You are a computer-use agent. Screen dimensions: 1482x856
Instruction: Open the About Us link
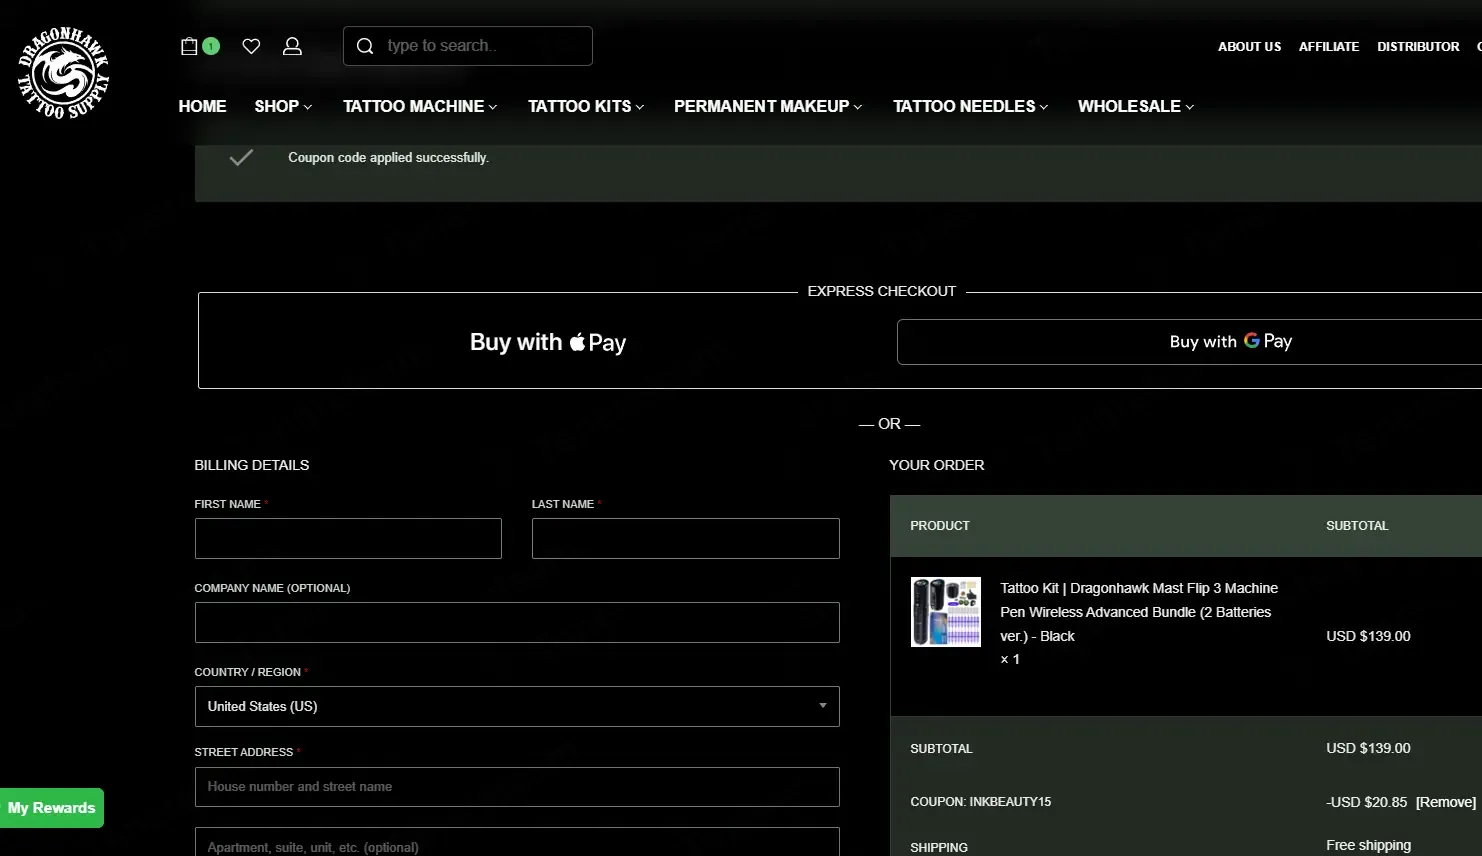tap(1249, 47)
